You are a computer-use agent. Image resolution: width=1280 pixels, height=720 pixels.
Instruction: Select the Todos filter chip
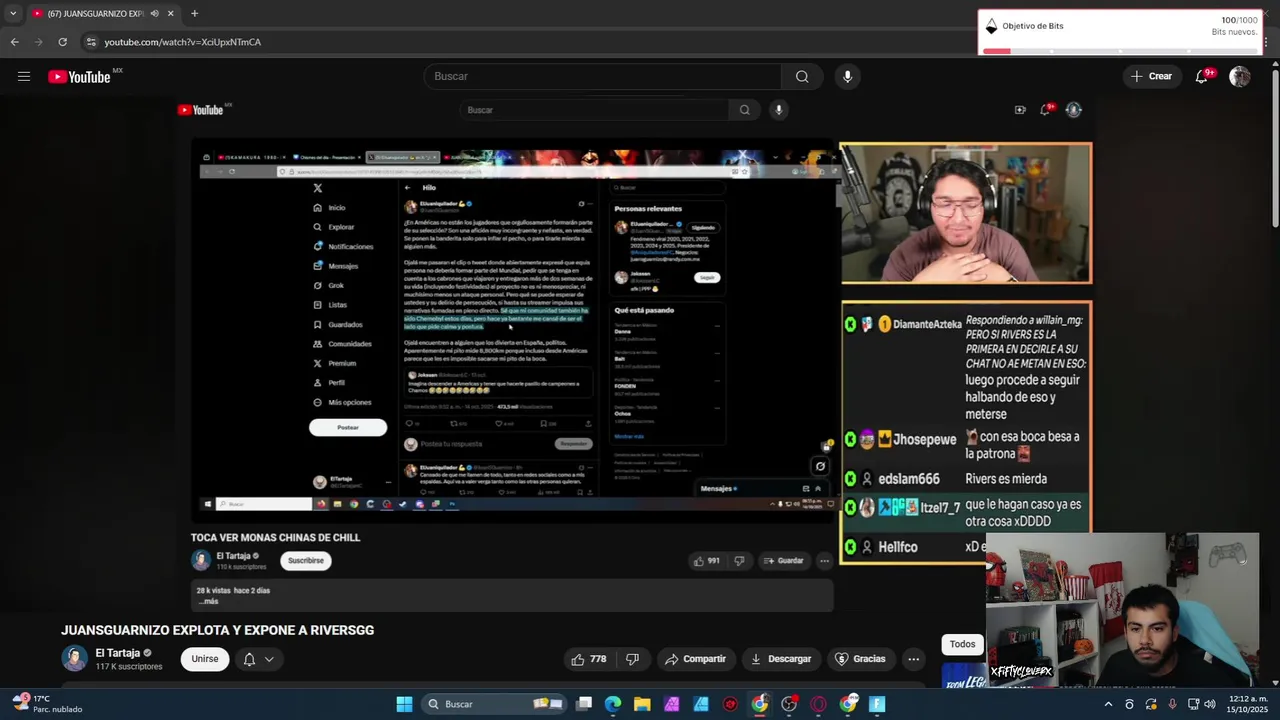tap(962, 644)
